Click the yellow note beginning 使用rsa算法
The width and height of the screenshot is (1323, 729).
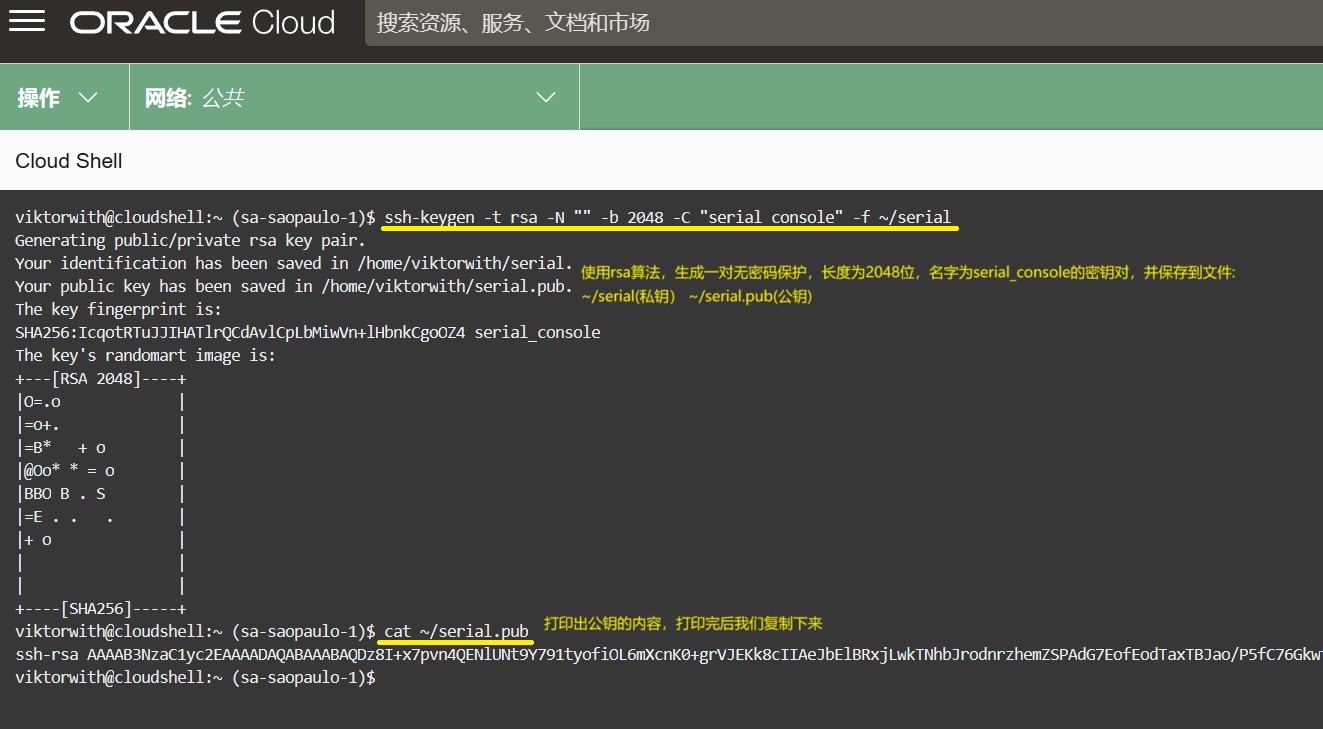click(x=908, y=272)
